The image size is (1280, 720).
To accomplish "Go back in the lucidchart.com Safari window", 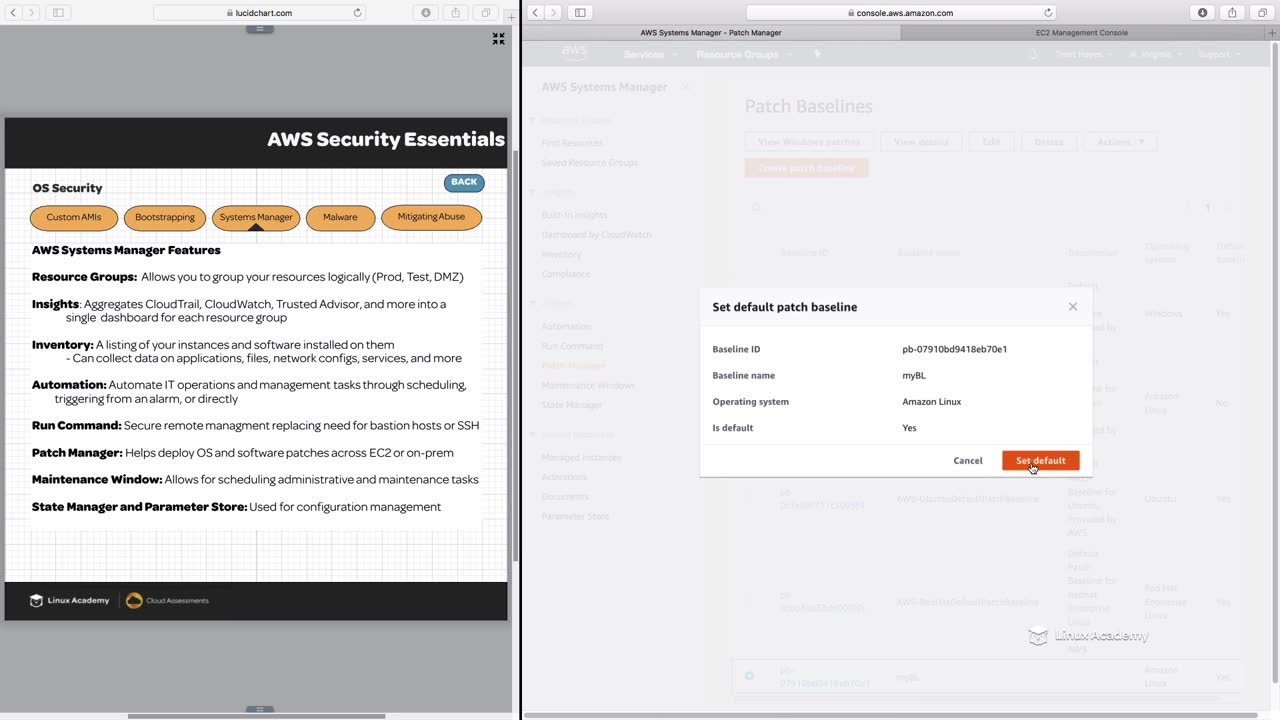I will coord(13,13).
